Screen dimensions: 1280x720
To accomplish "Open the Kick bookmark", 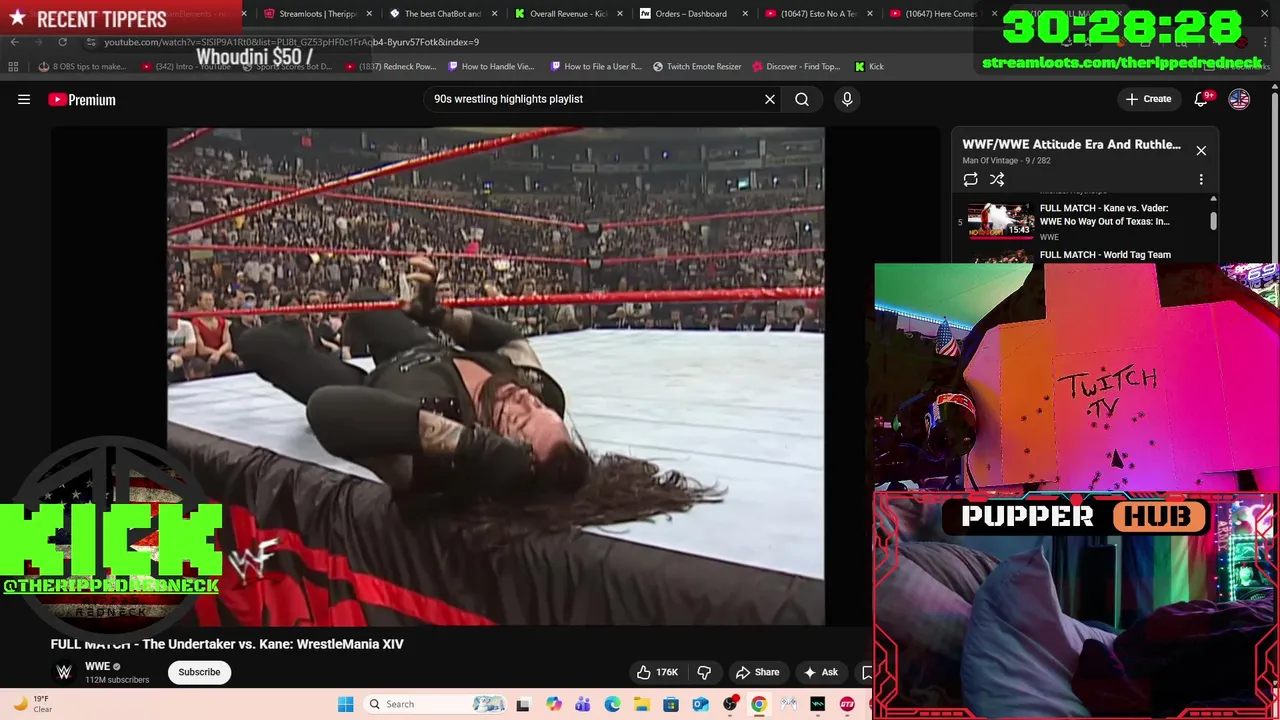I will pos(869,67).
